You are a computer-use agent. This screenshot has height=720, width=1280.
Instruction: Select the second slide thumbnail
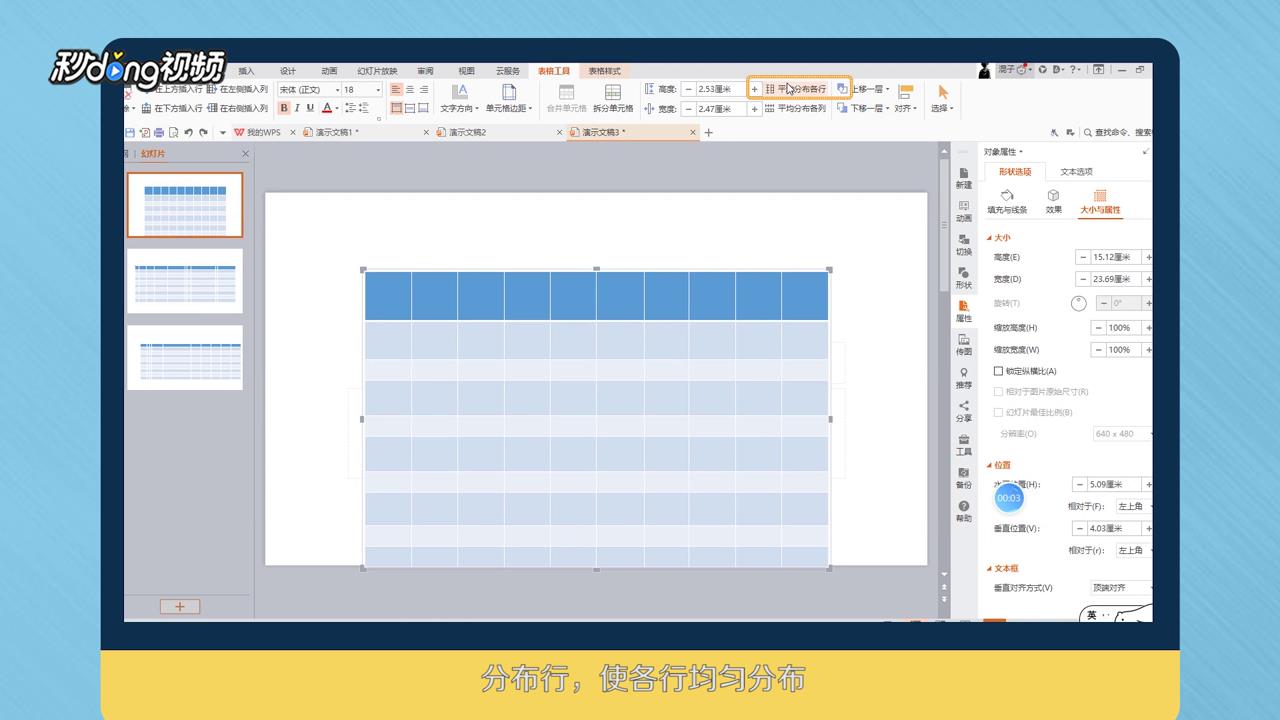pyautogui.click(x=185, y=281)
